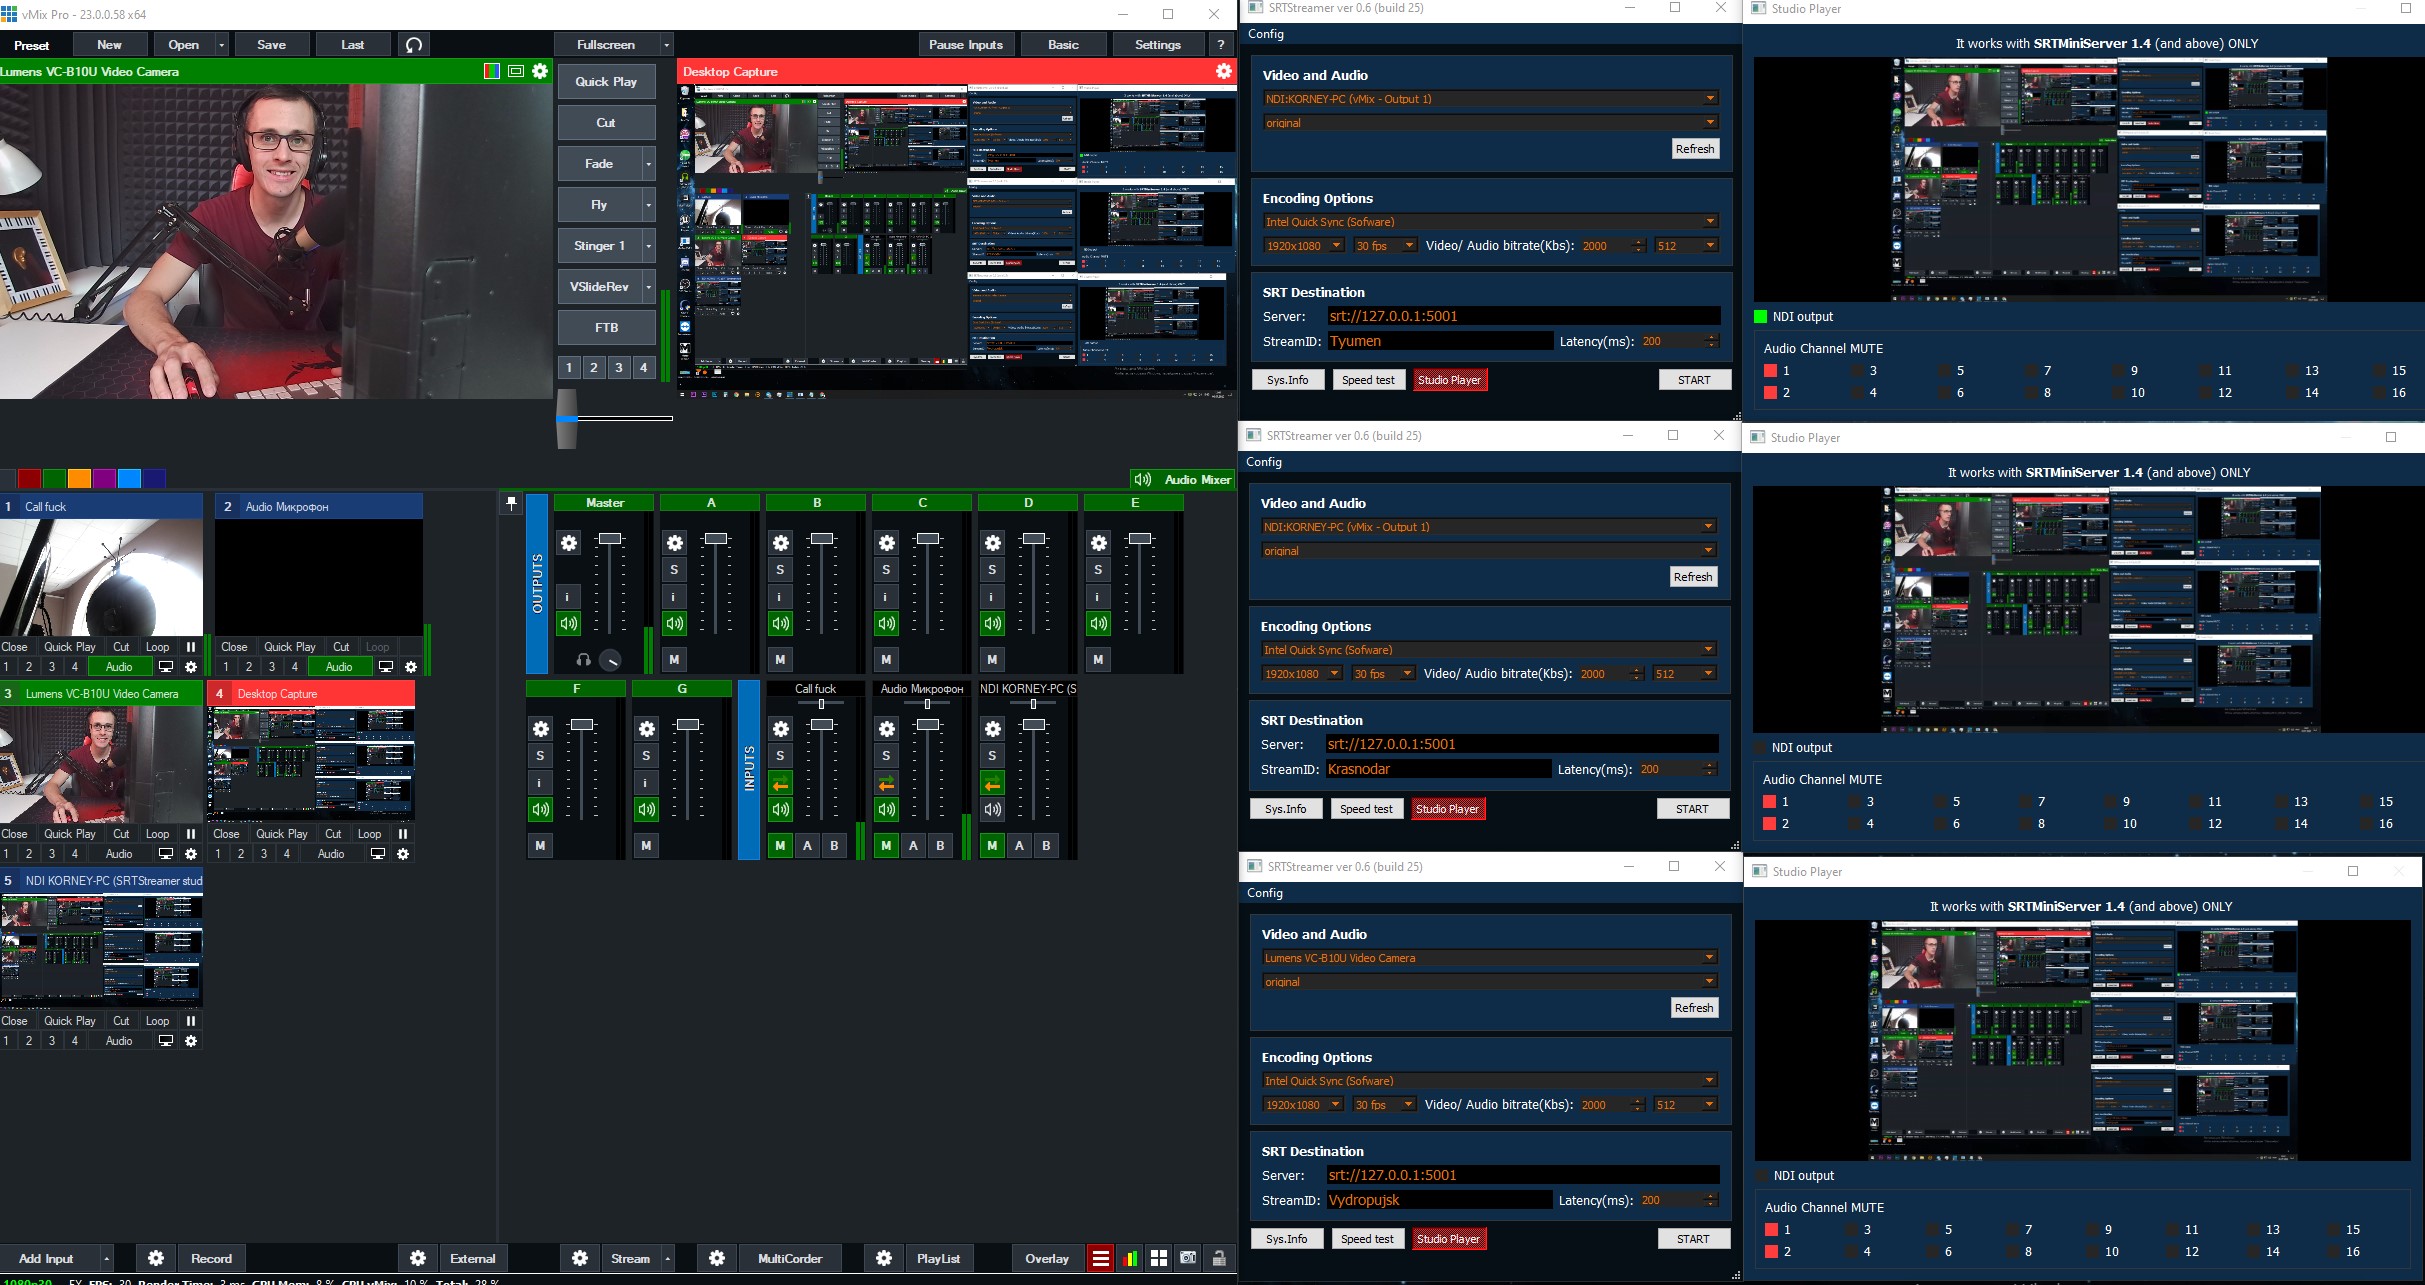
Task: Open the Preset menu in vMix
Action: tap(32, 45)
